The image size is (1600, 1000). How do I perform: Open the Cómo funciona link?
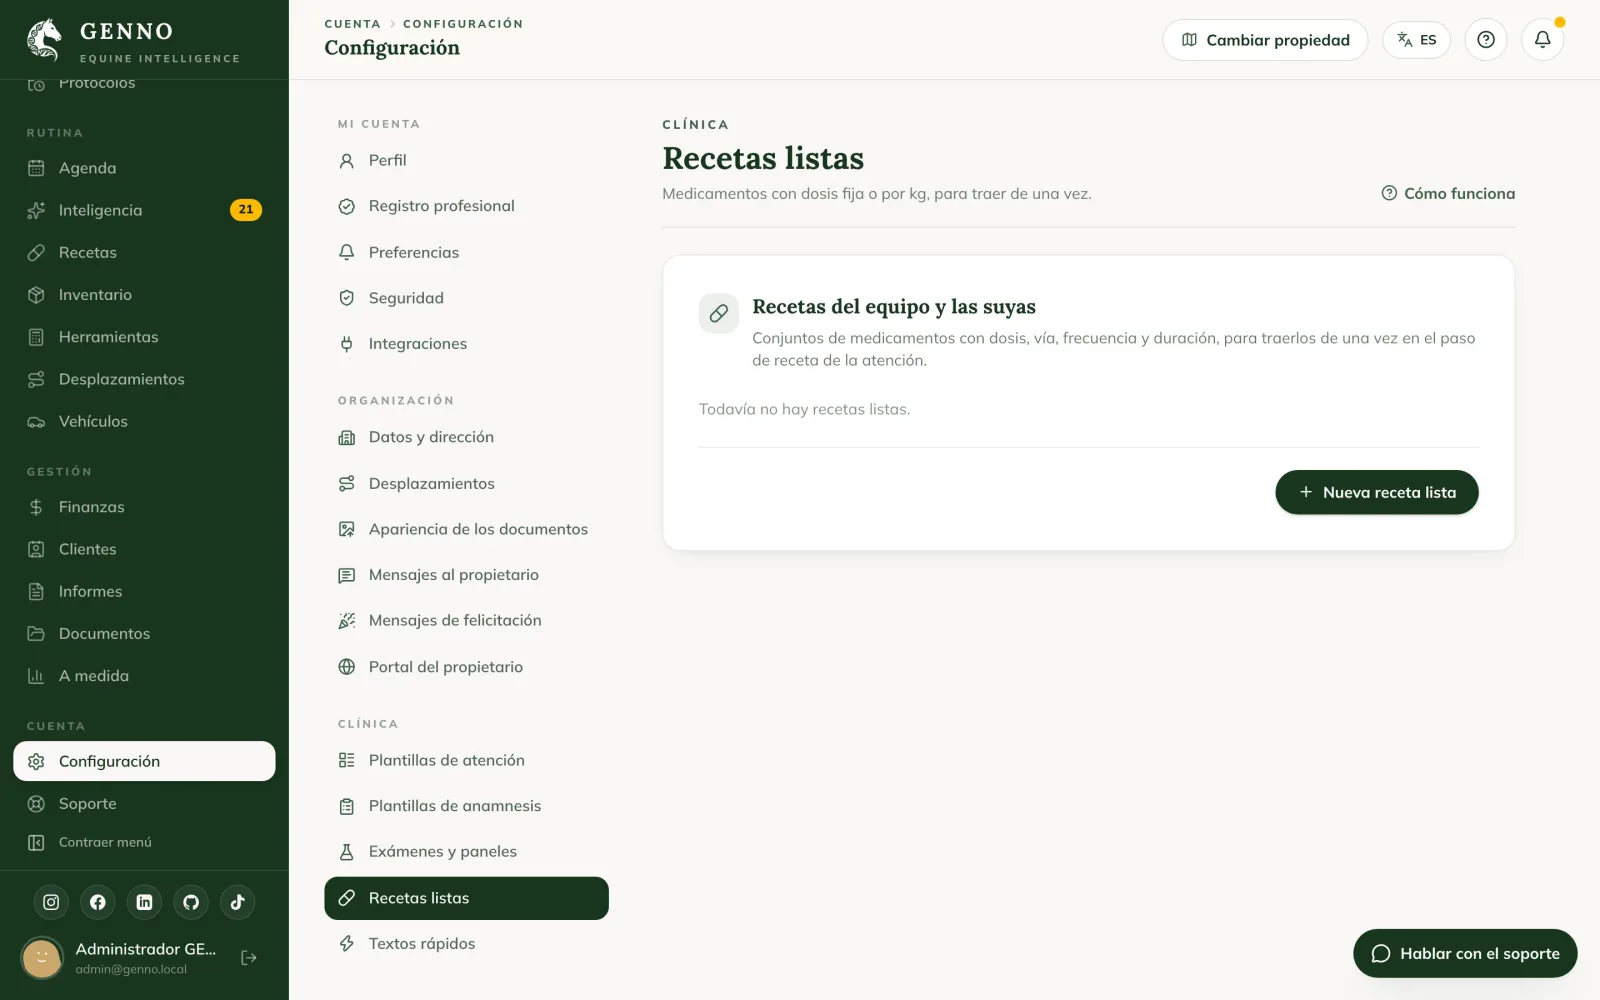coord(1448,194)
